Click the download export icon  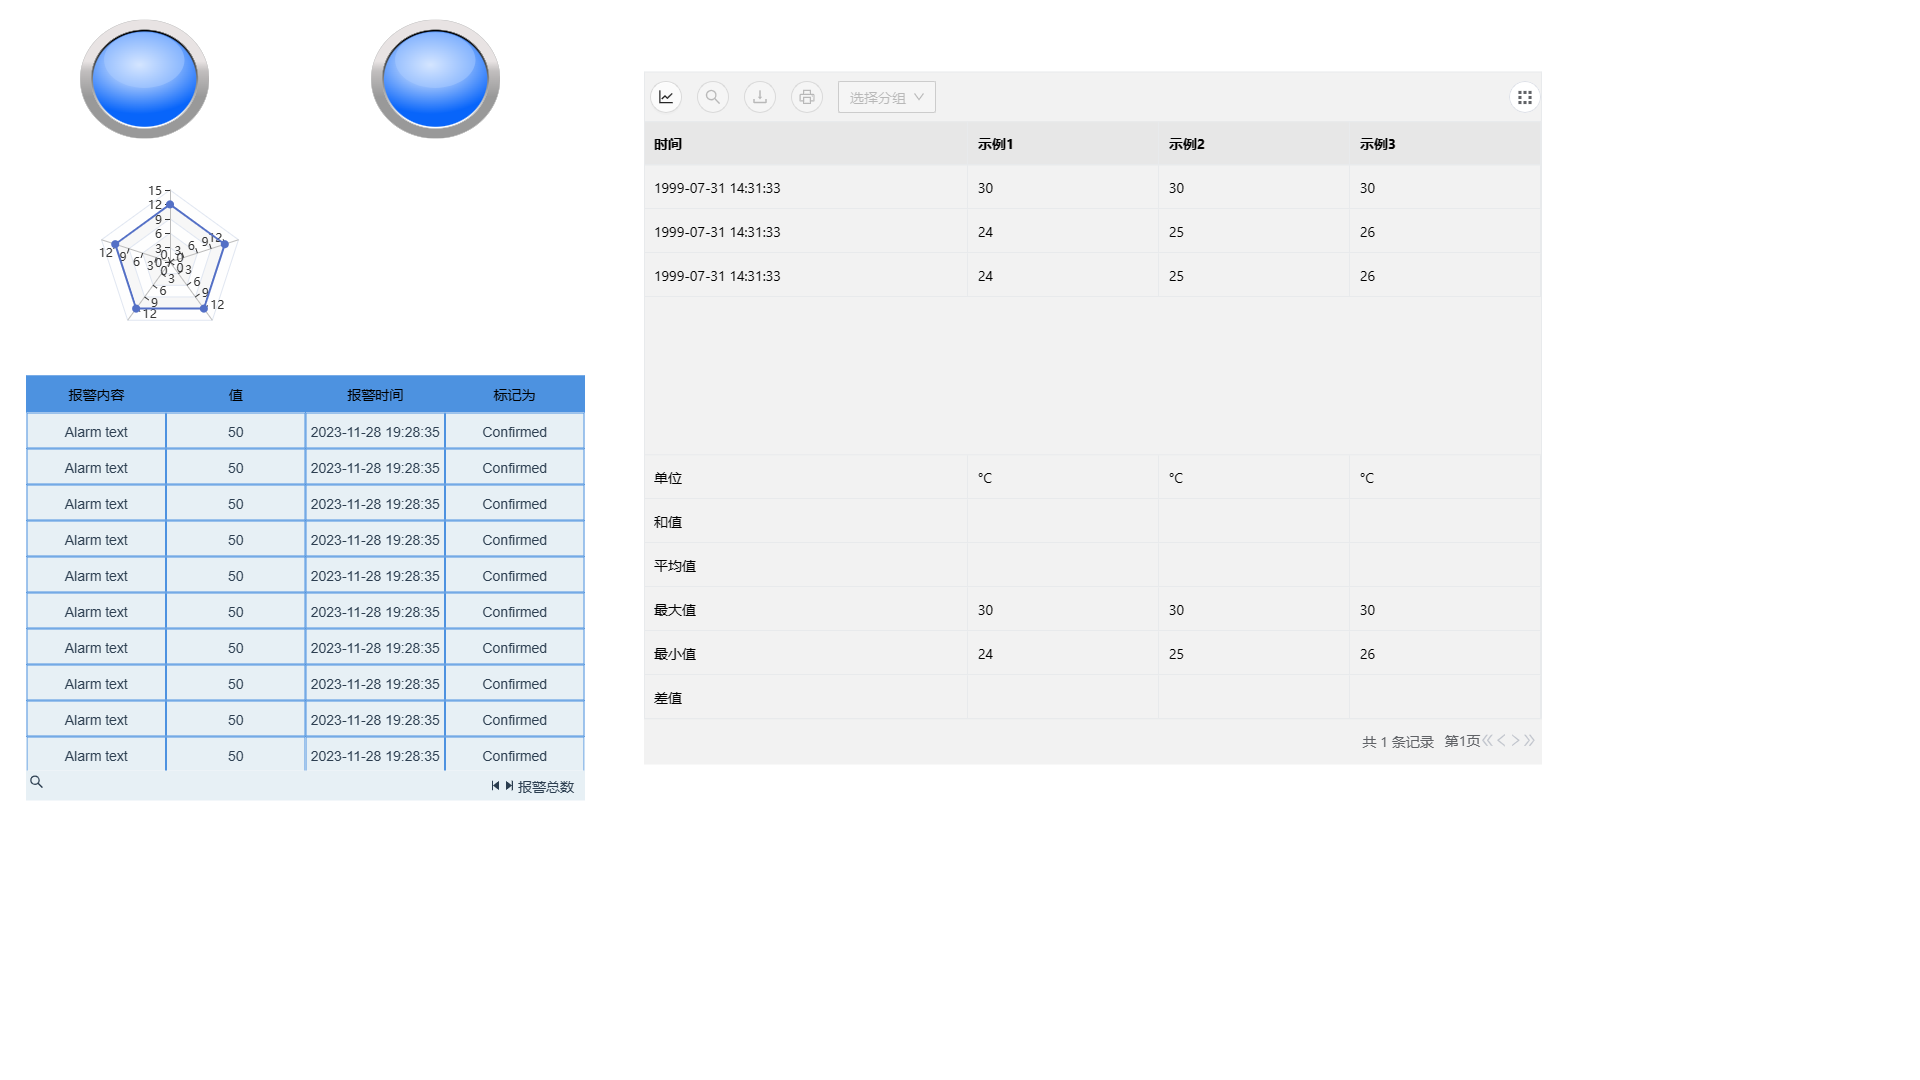click(x=760, y=97)
